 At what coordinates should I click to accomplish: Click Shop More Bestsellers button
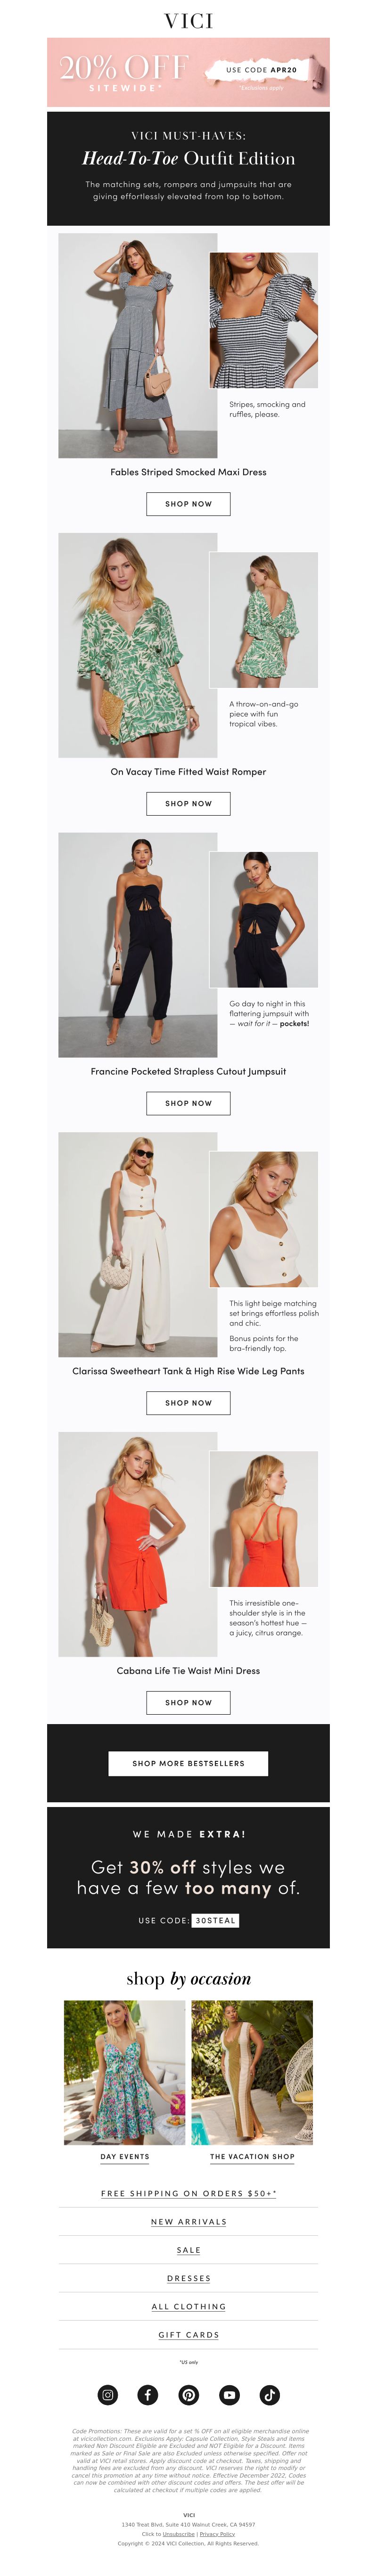pyautogui.click(x=188, y=1763)
